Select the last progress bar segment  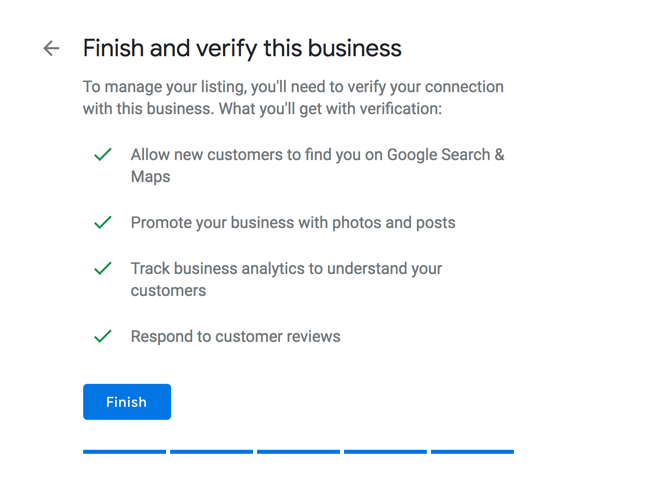[473, 451]
